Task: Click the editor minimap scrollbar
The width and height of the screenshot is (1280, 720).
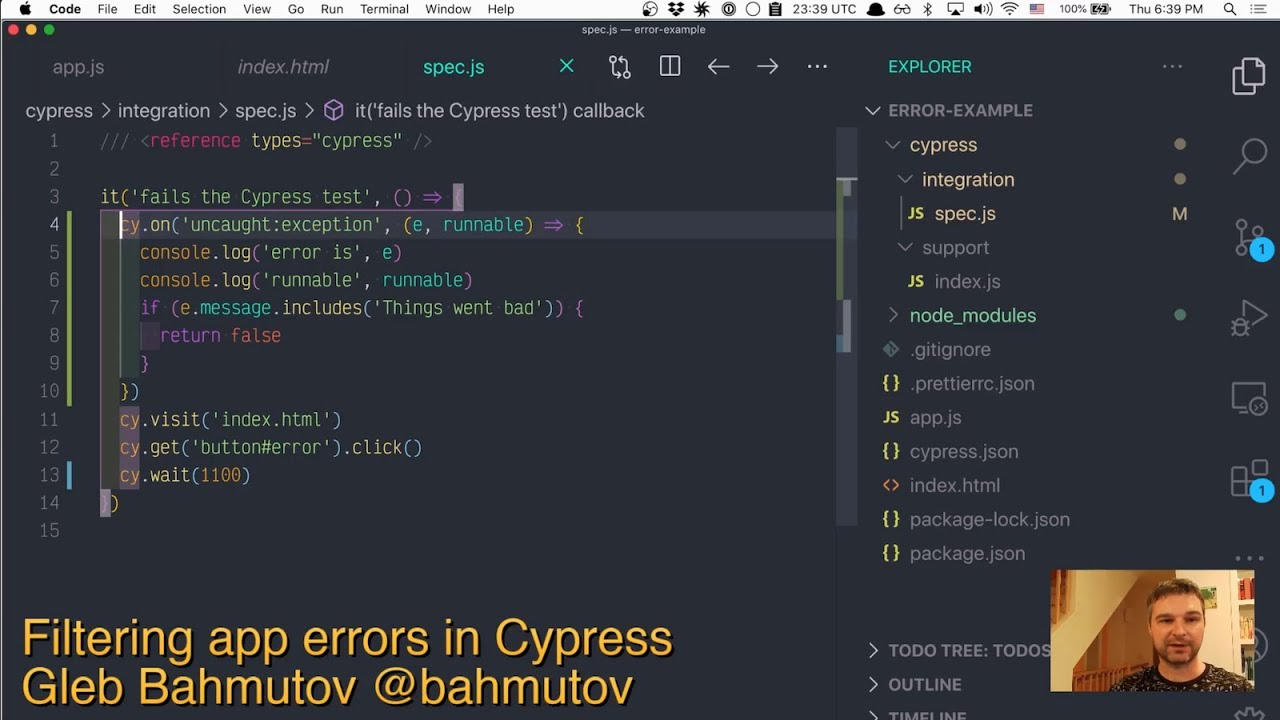Action: (847, 325)
